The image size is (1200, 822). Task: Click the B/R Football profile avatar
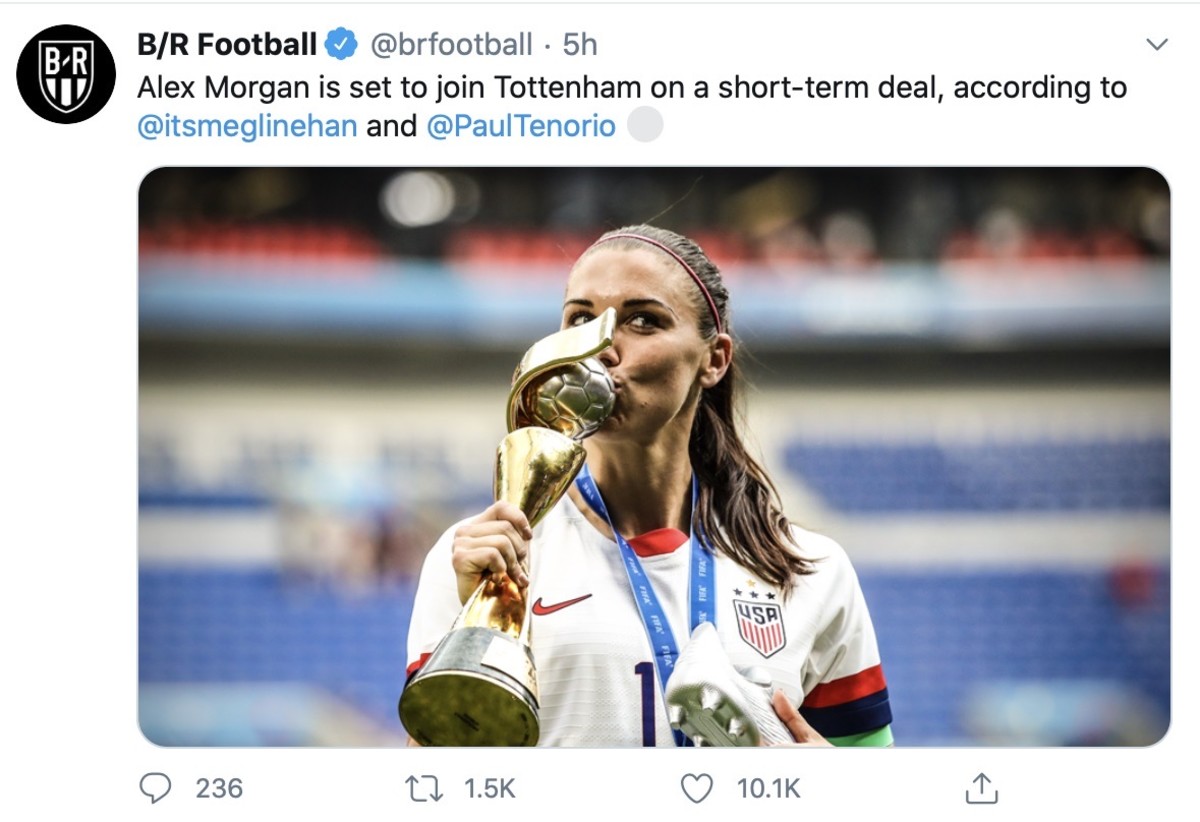[x=66, y=74]
